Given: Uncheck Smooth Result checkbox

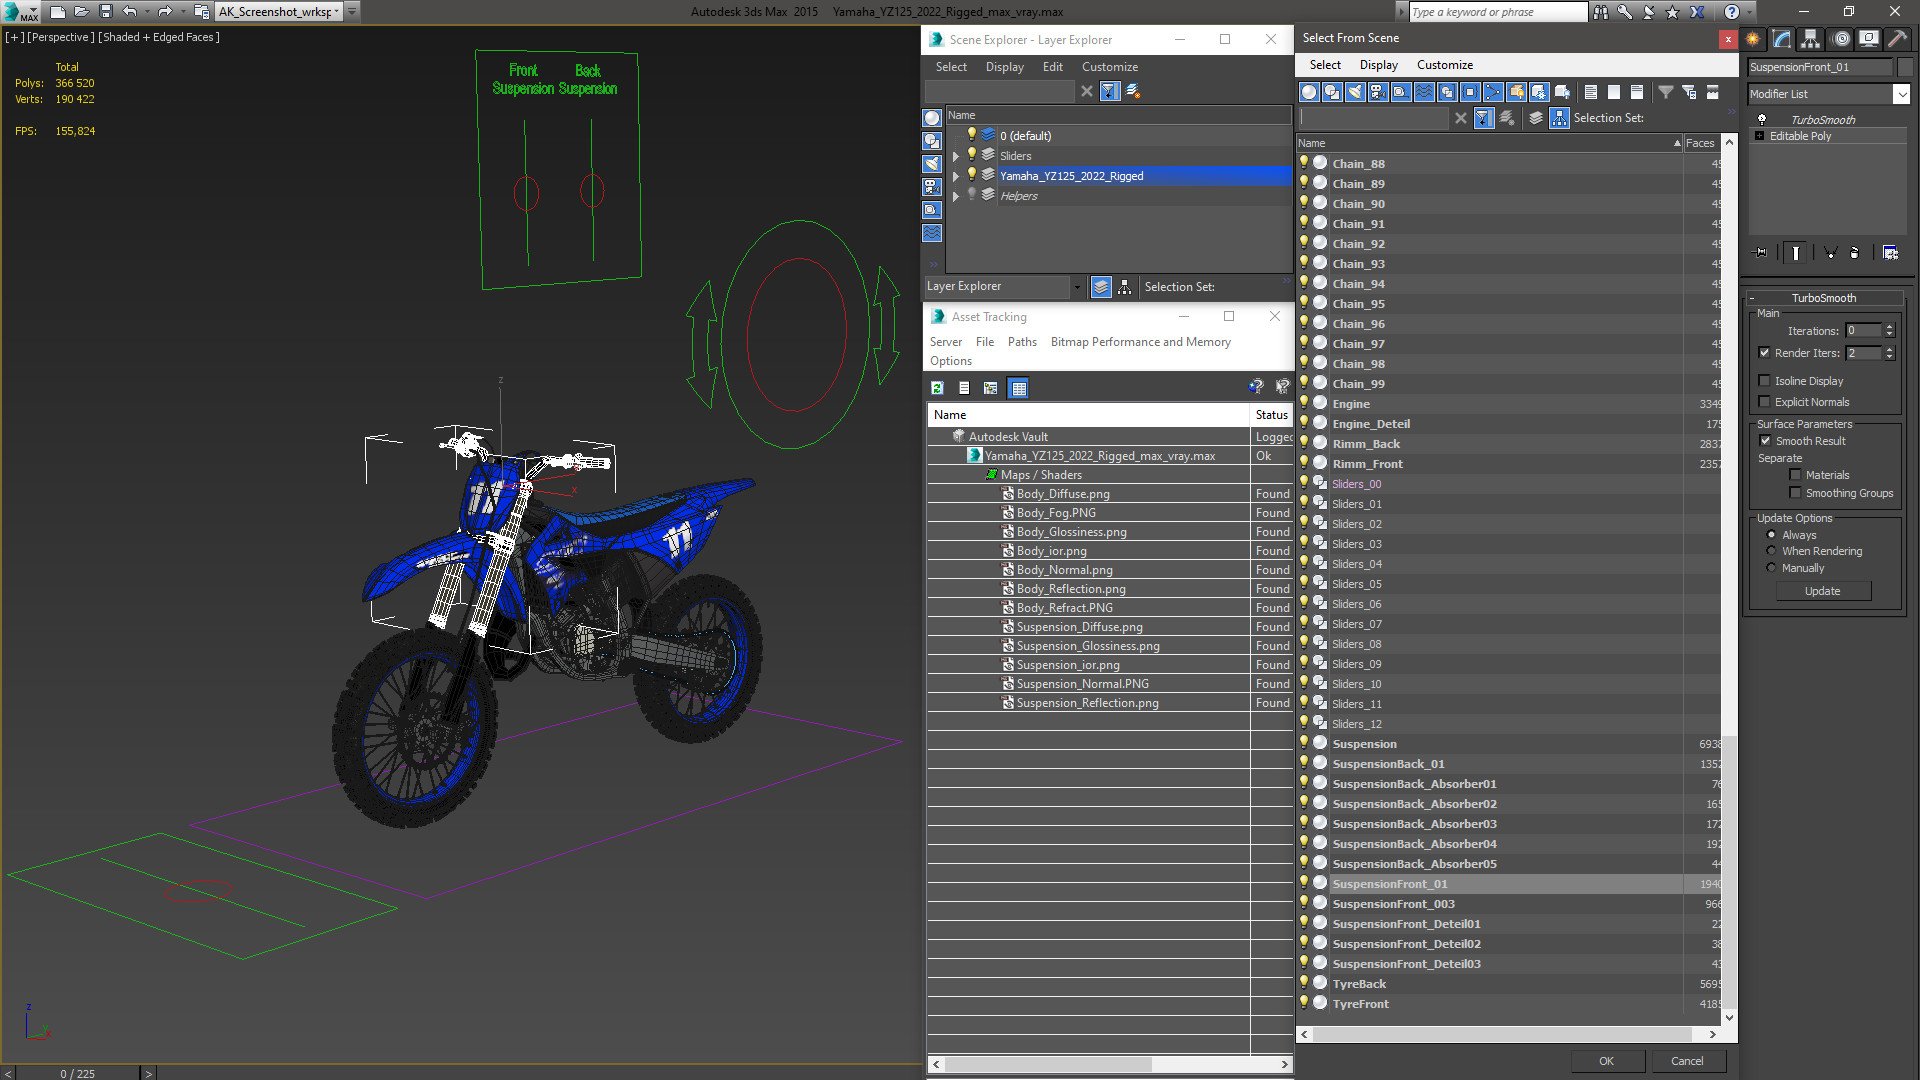Looking at the screenshot, I should coord(1765,440).
